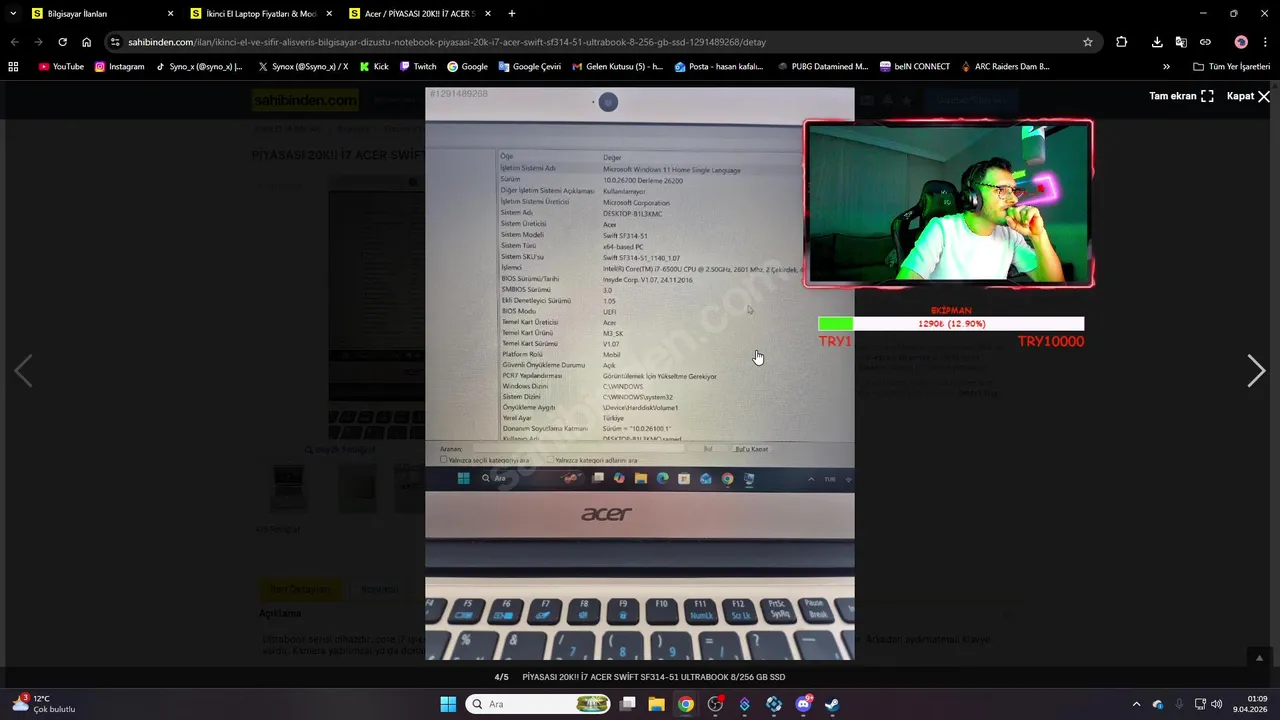Screen dimensions: 1280x720
Task: Show hidden system tray icons
Action: point(1136,704)
